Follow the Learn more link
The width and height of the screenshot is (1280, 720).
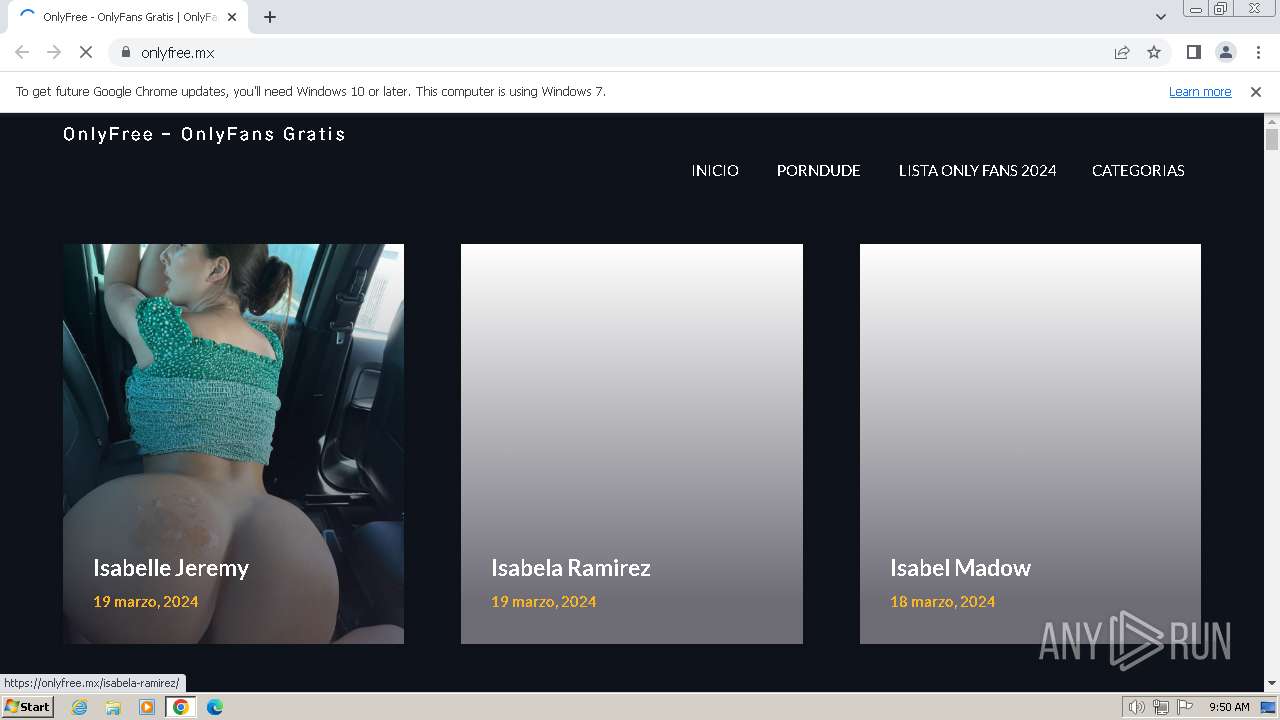(1200, 92)
